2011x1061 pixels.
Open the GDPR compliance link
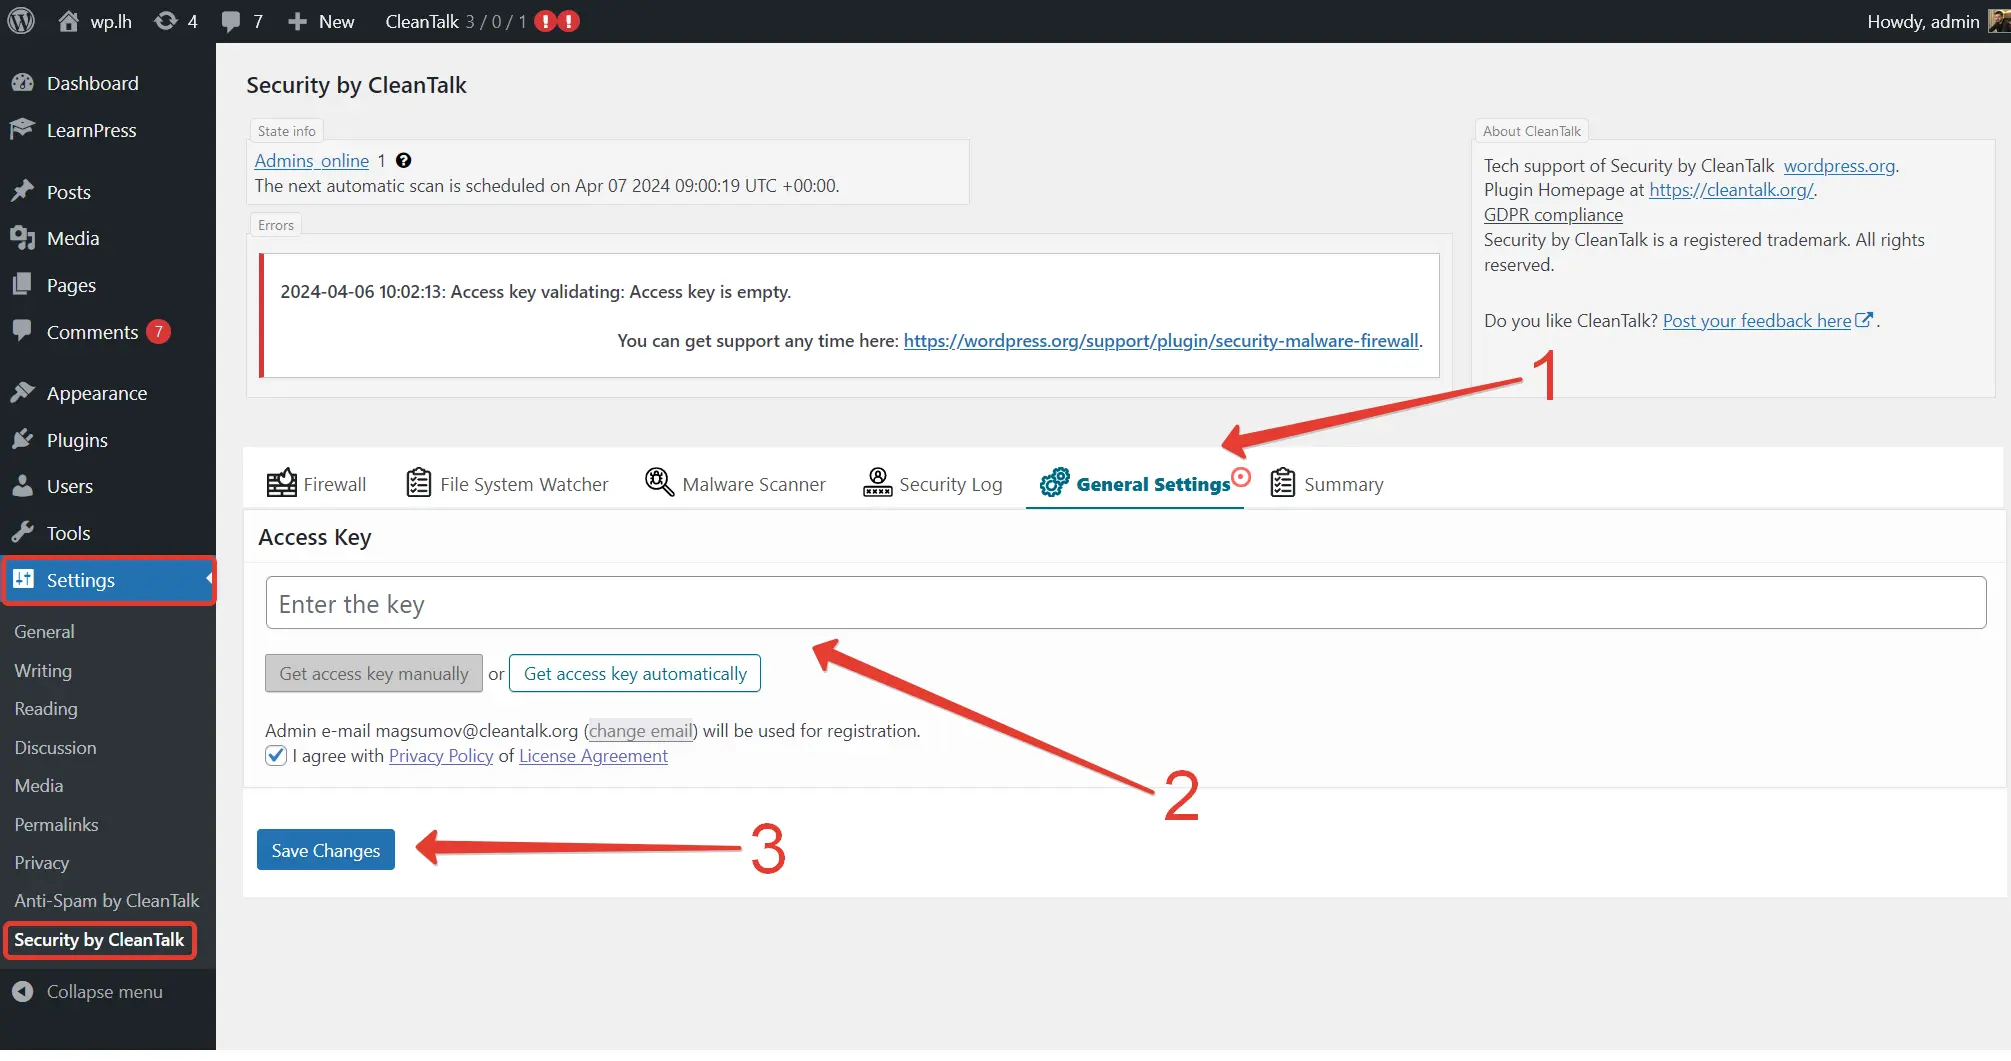tap(1552, 215)
